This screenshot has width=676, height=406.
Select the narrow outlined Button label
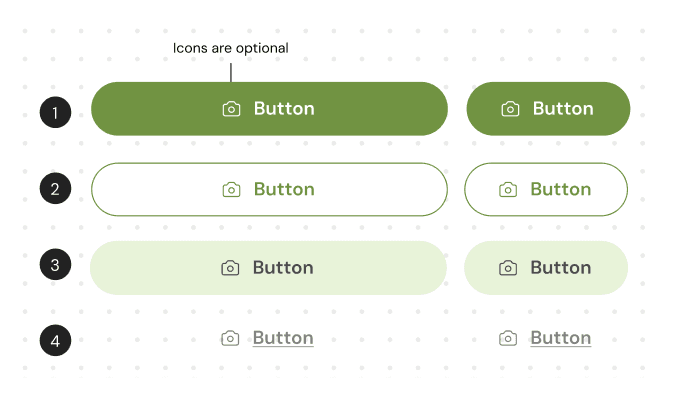click(x=560, y=189)
